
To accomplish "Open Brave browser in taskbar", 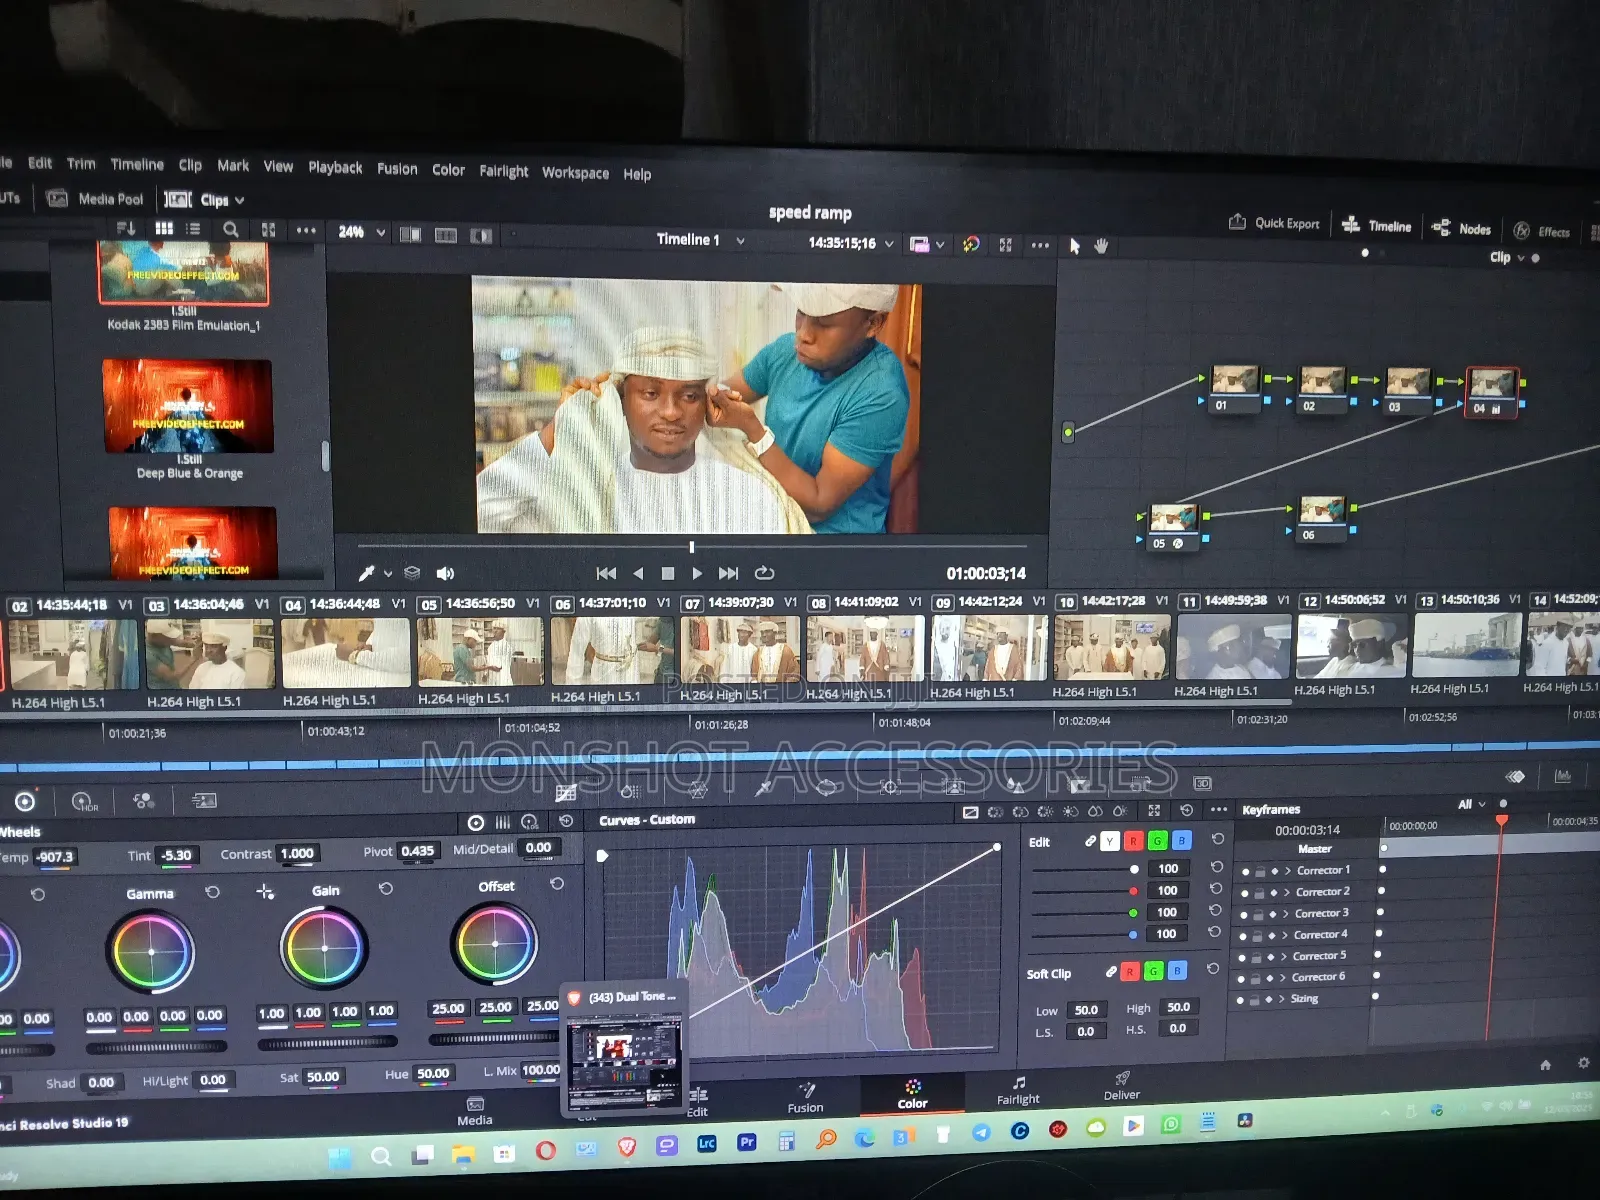I will point(627,1147).
